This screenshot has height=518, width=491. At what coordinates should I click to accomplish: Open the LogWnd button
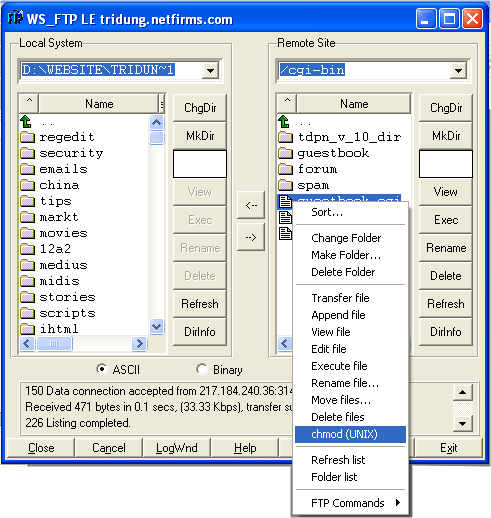(177, 448)
